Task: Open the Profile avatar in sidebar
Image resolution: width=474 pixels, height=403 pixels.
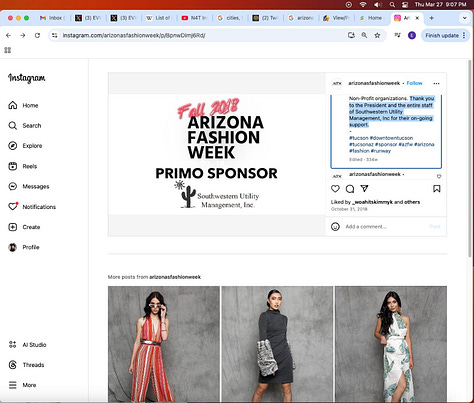Action: [13, 247]
